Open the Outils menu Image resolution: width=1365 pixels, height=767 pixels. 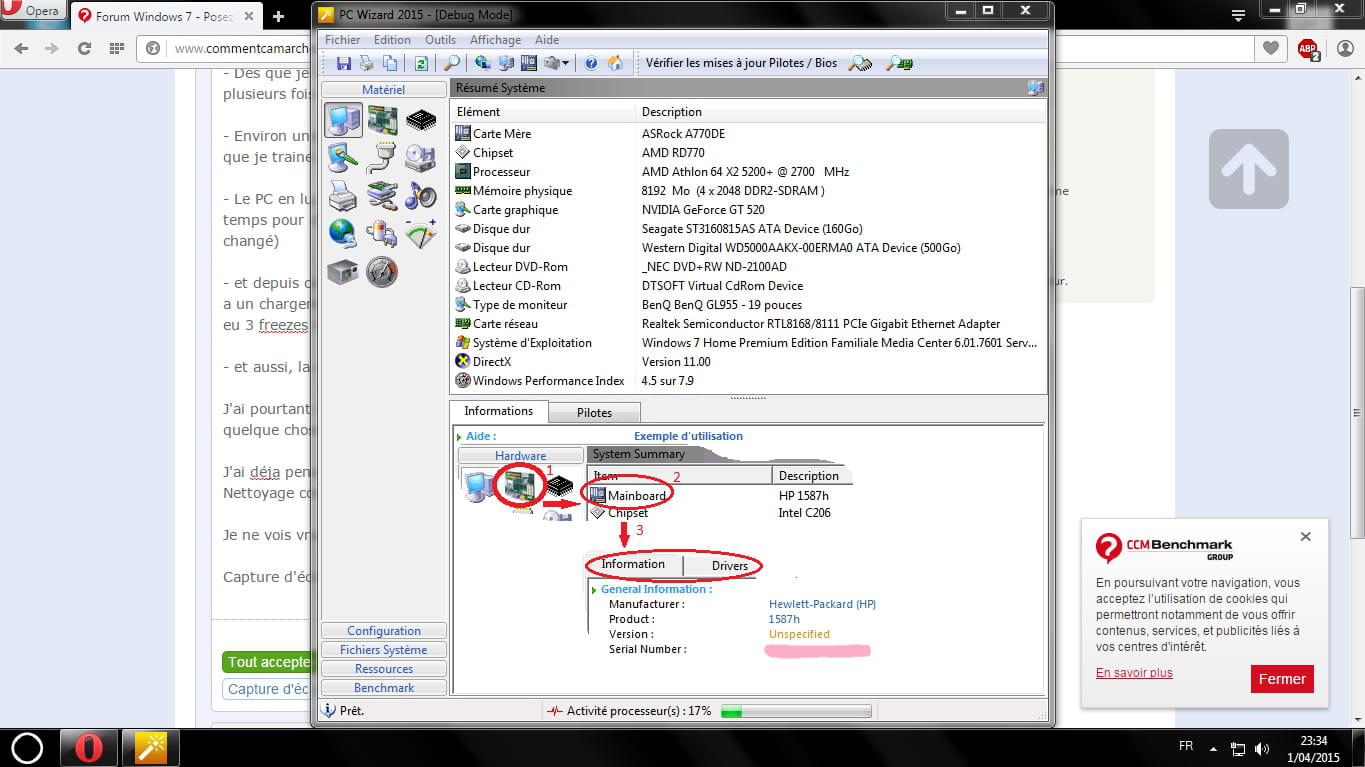coord(440,40)
